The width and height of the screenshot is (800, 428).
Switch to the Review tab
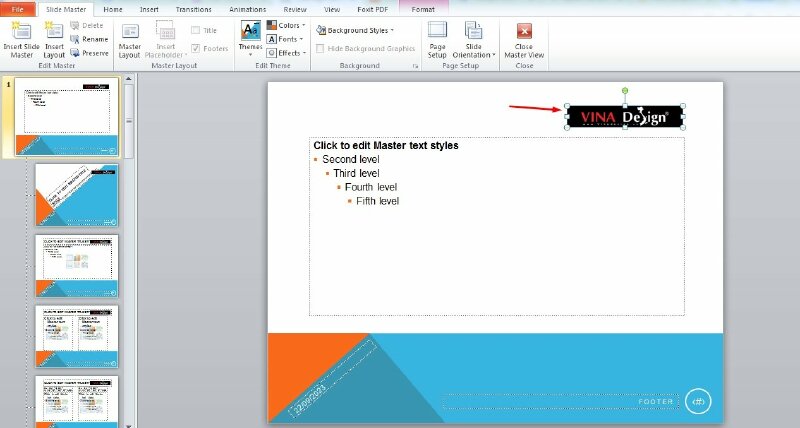(295, 9)
